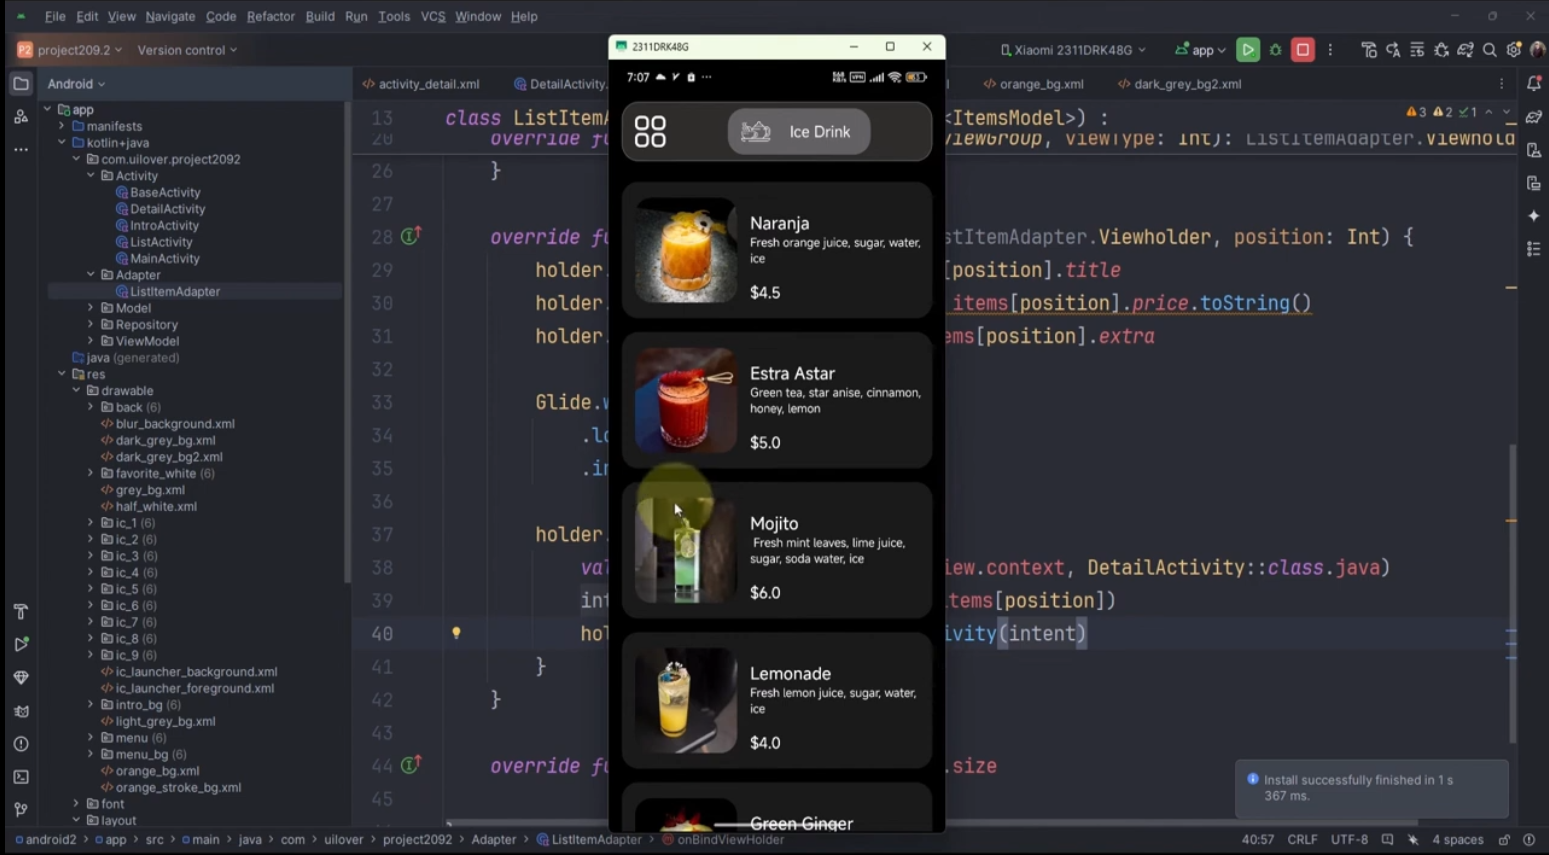
Task: Open the Gemini sparkle tool window
Action: click(x=1534, y=216)
